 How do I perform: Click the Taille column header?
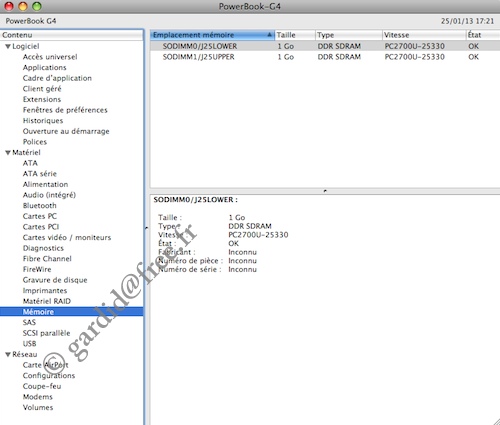point(295,35)
